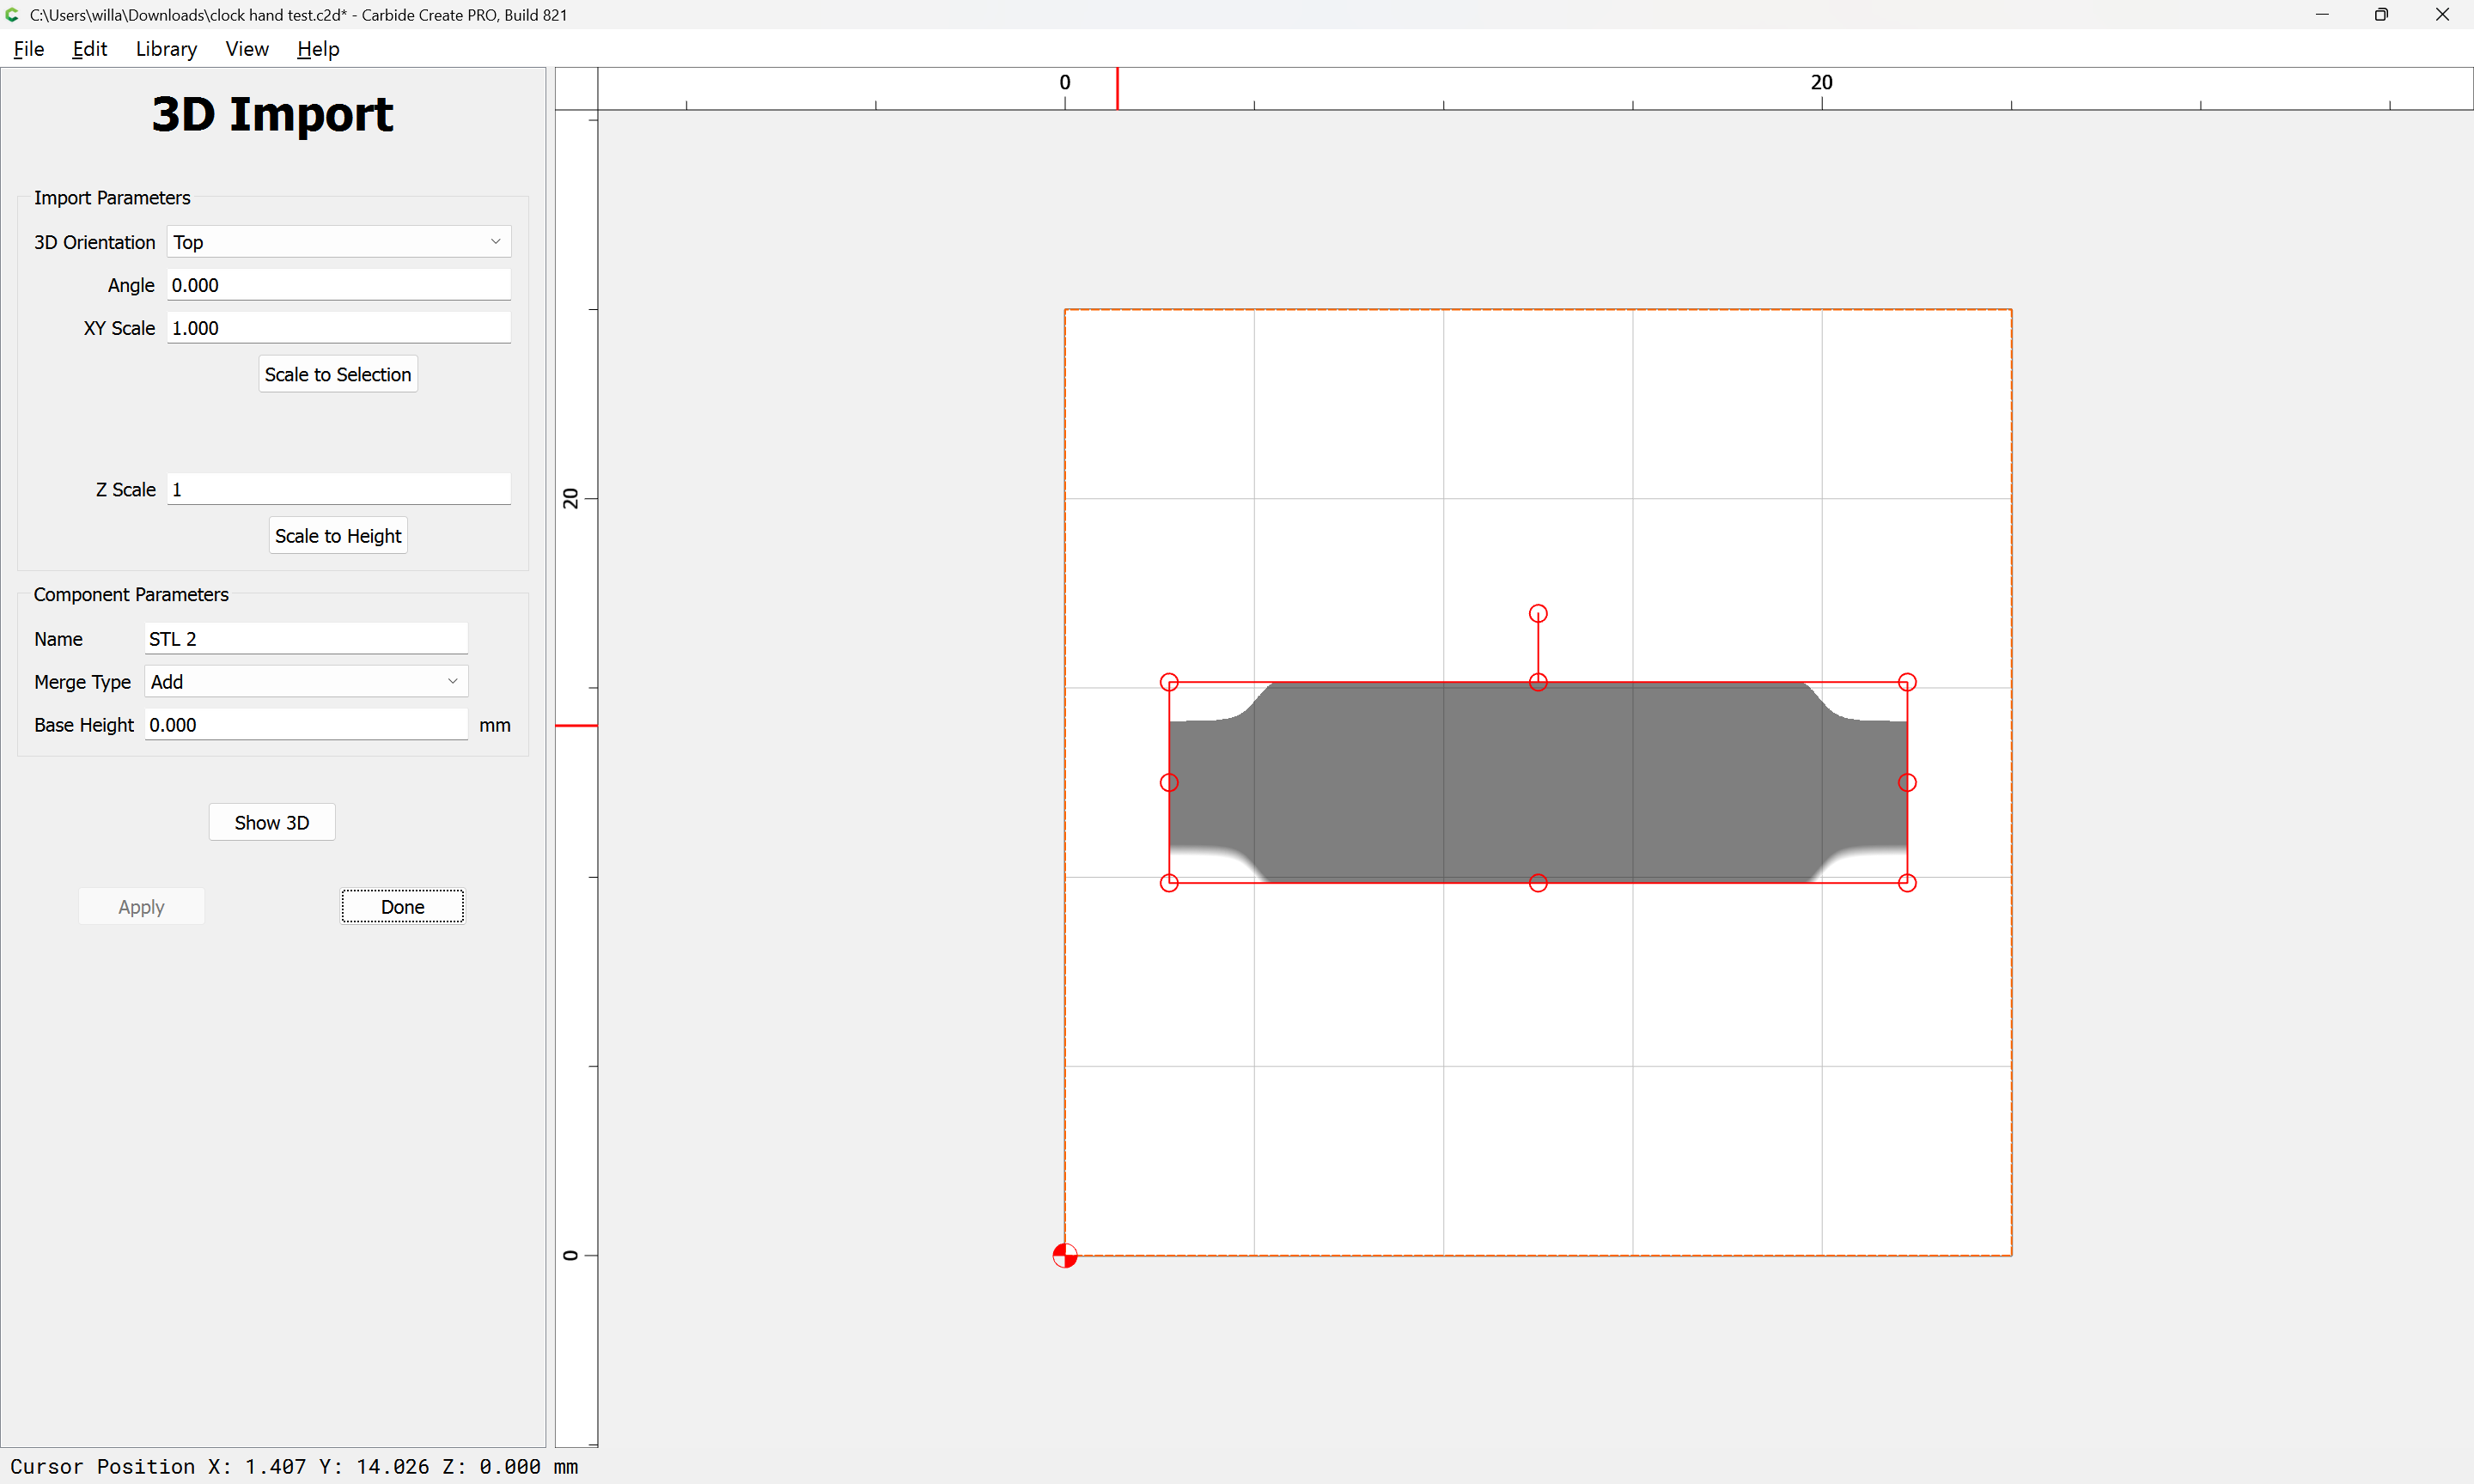Open the View menu
2474x1484 pixels.
click(246, 49)
